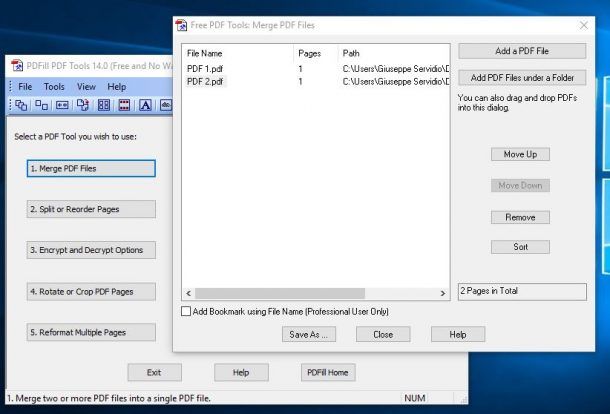The image size is (610, 414).
Task: Click the header and footer film-strip toolbar icon
Action: pos(124,105)
